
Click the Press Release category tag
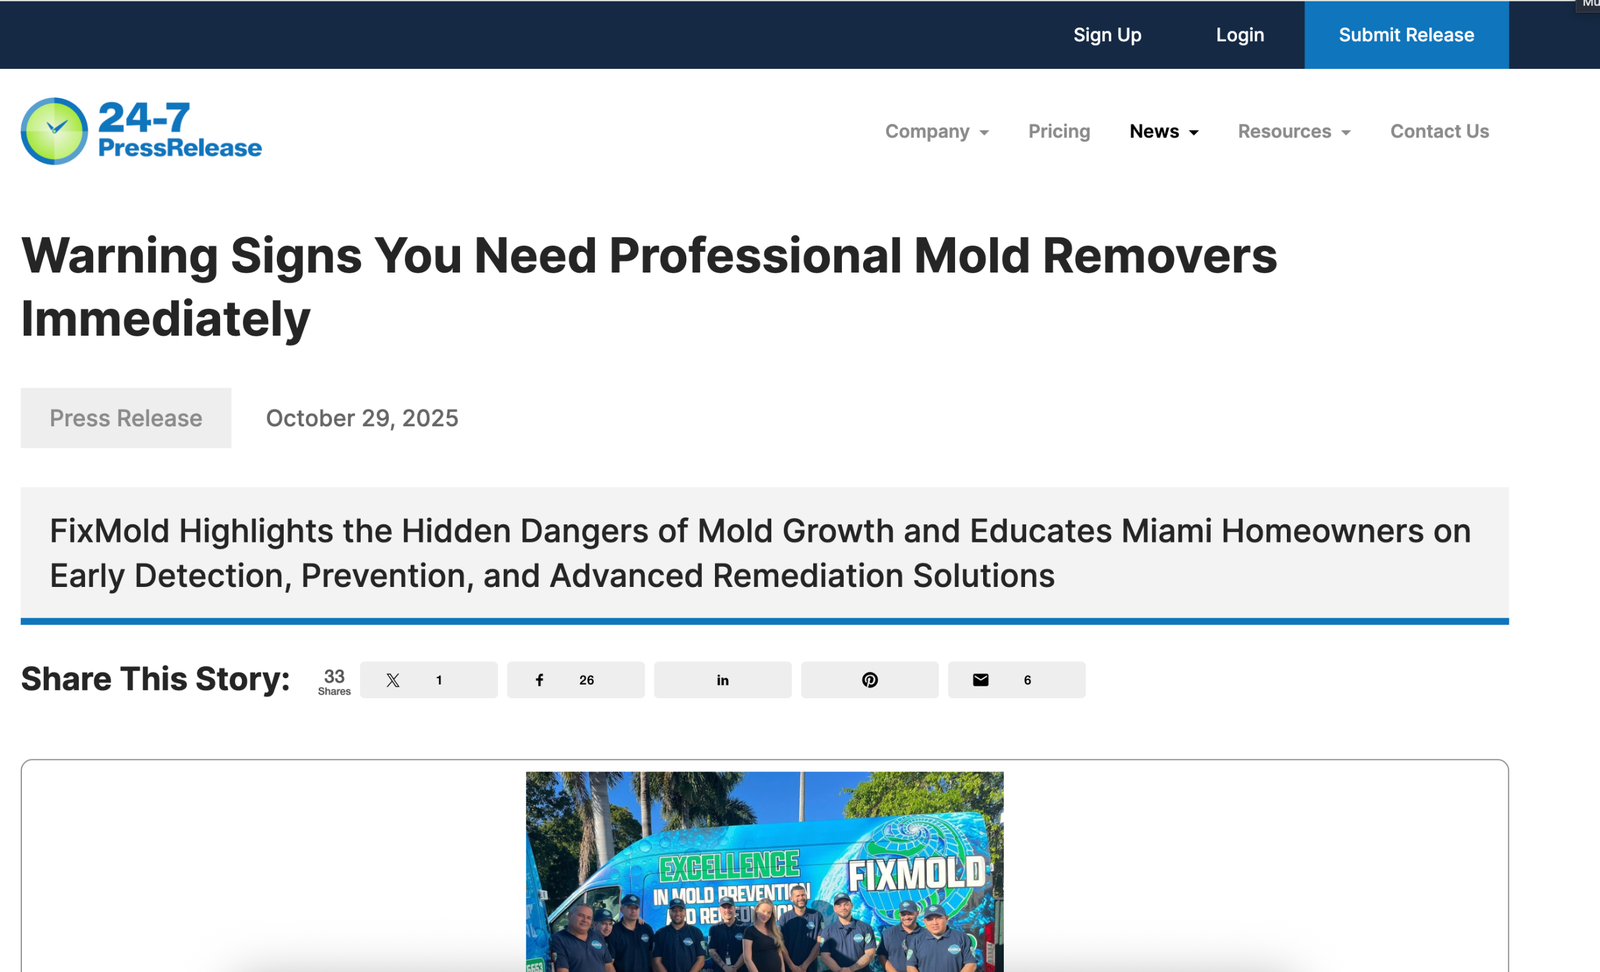pos(126,418)
